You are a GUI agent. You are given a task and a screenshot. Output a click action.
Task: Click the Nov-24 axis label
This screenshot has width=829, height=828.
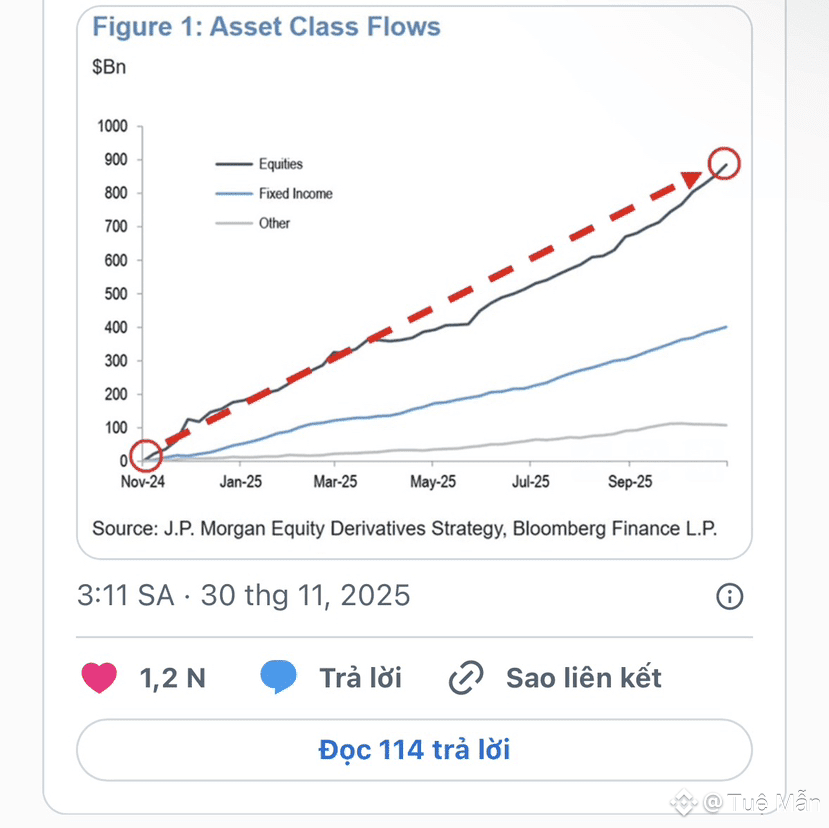tap(143, 482)
